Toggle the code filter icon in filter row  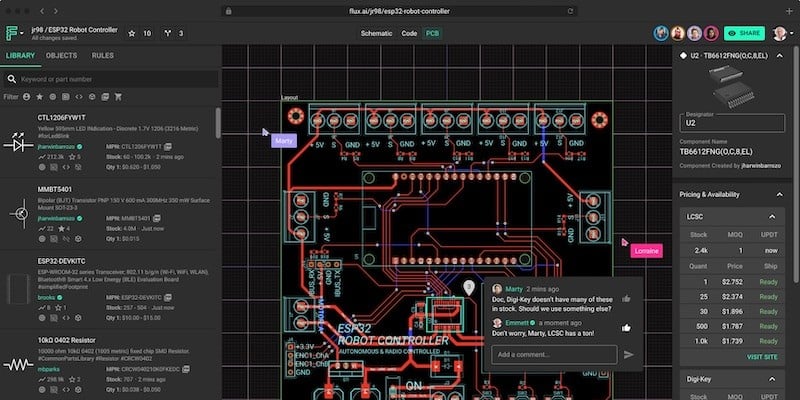[x=79, y=96]
